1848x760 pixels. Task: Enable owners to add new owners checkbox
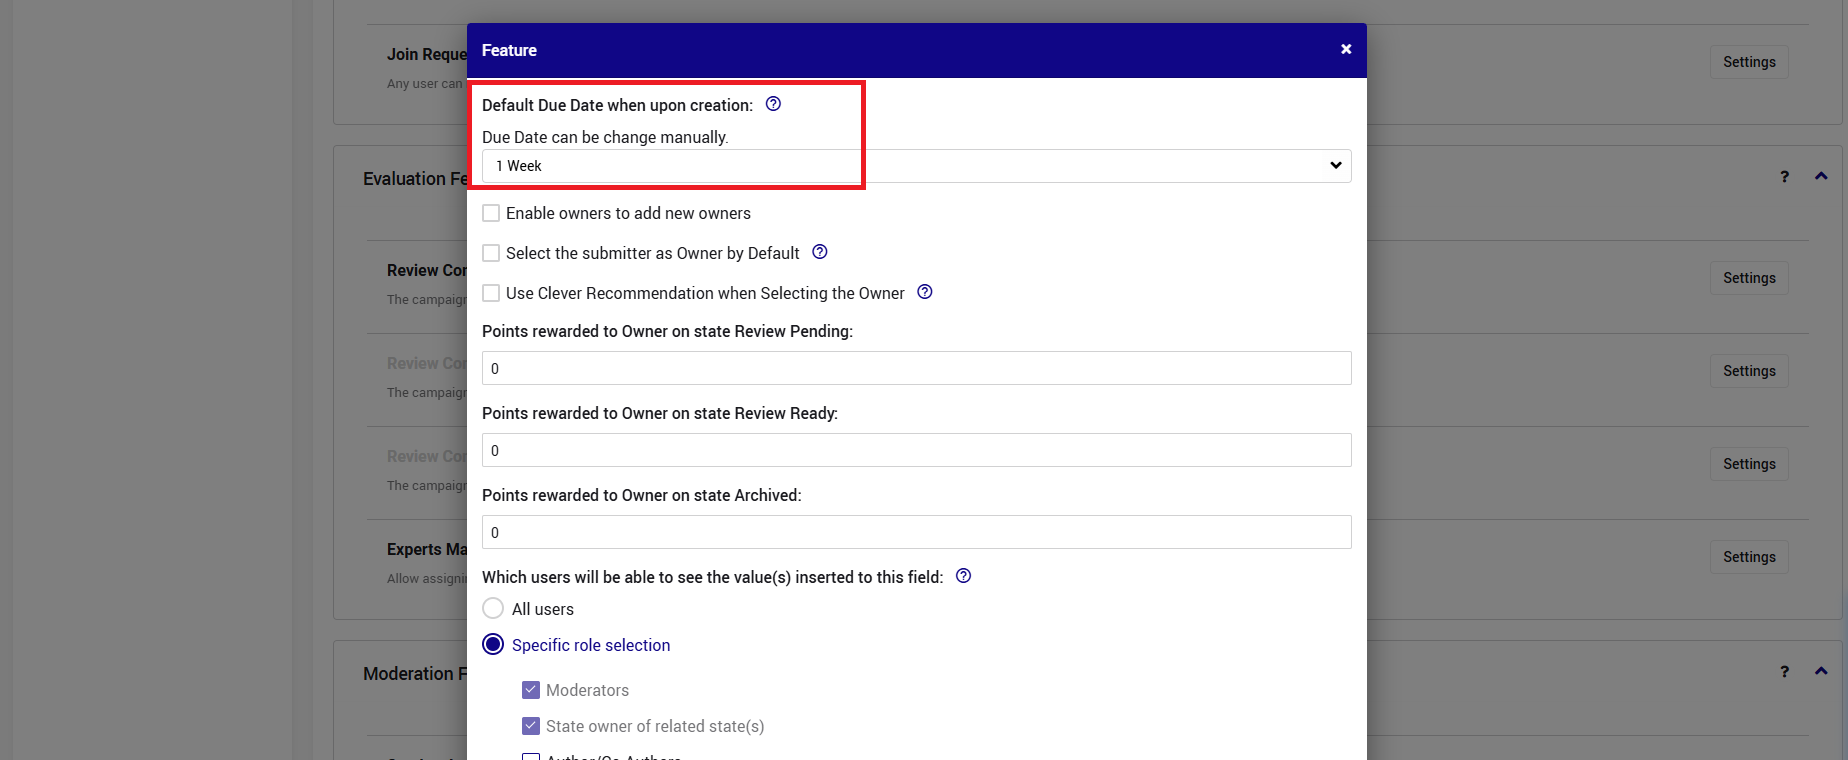[491, 213]
